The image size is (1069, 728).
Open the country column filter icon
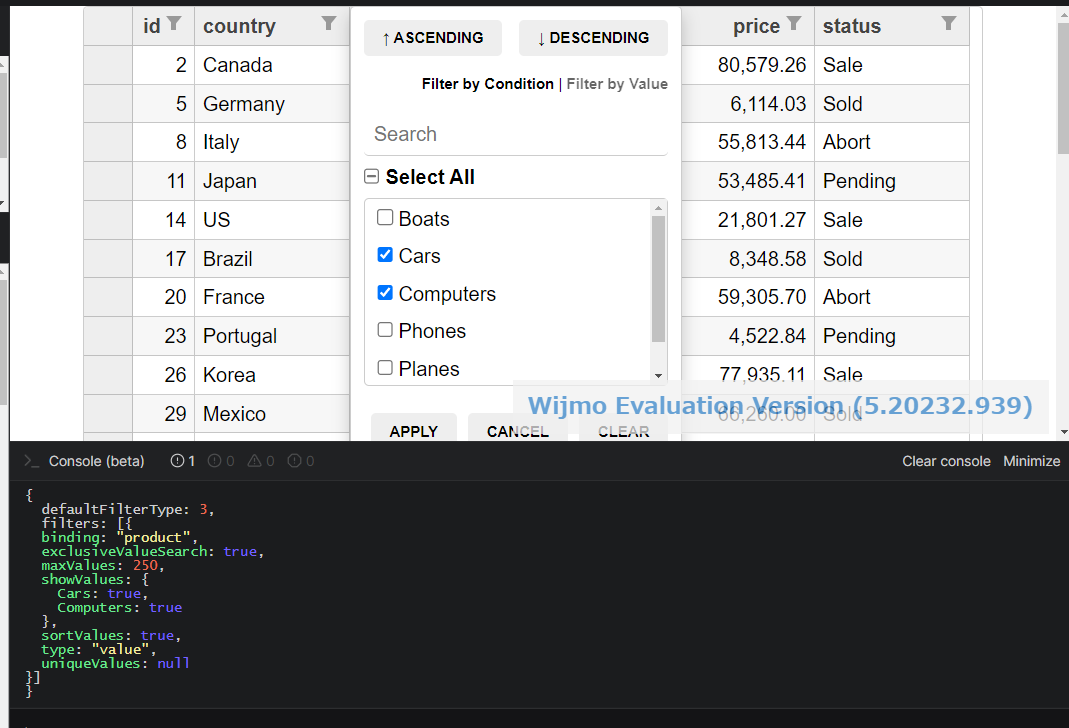pos(329,24)
